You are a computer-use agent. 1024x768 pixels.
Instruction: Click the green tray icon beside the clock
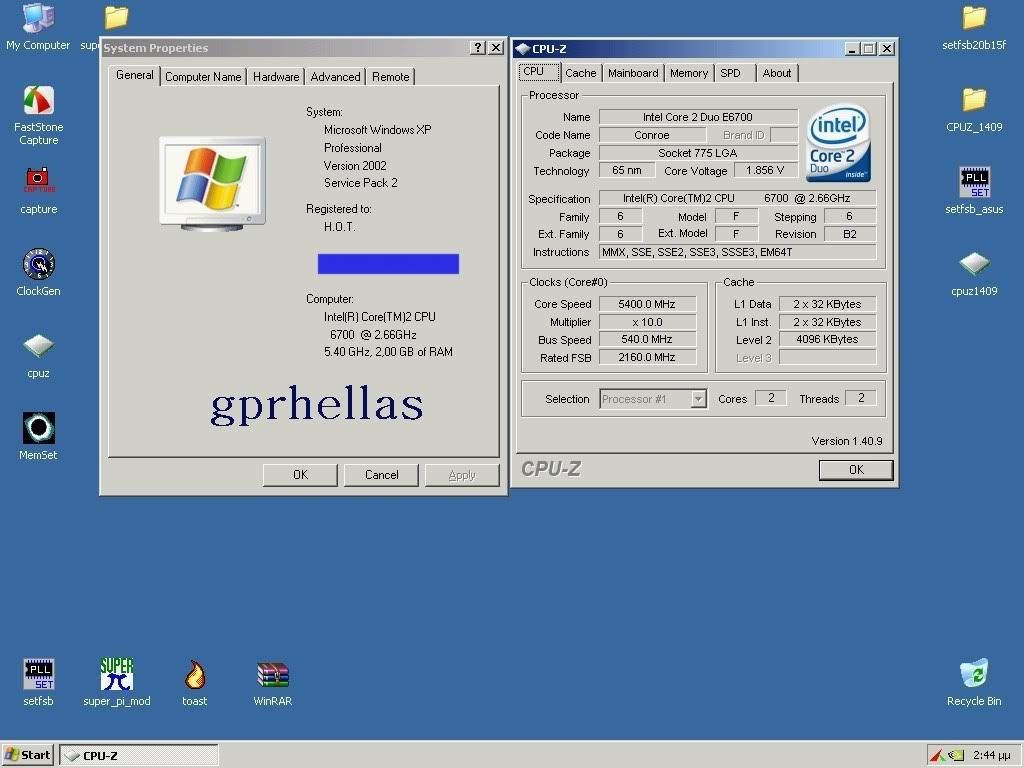point(957,756)
